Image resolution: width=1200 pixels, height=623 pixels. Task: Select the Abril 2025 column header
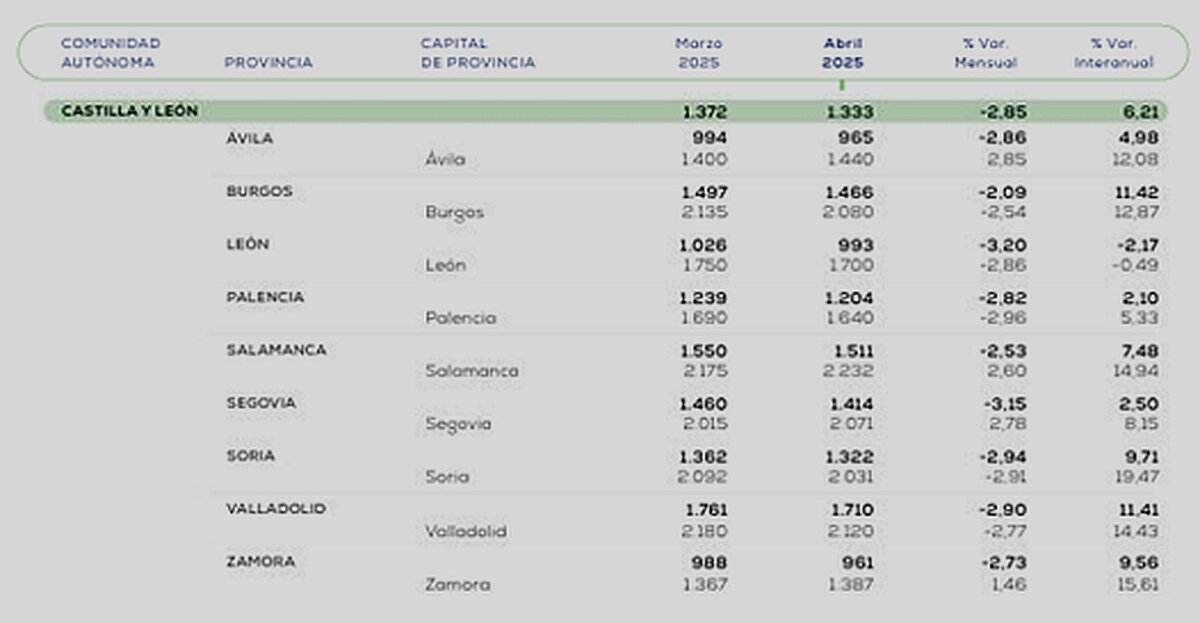[842, 53]
